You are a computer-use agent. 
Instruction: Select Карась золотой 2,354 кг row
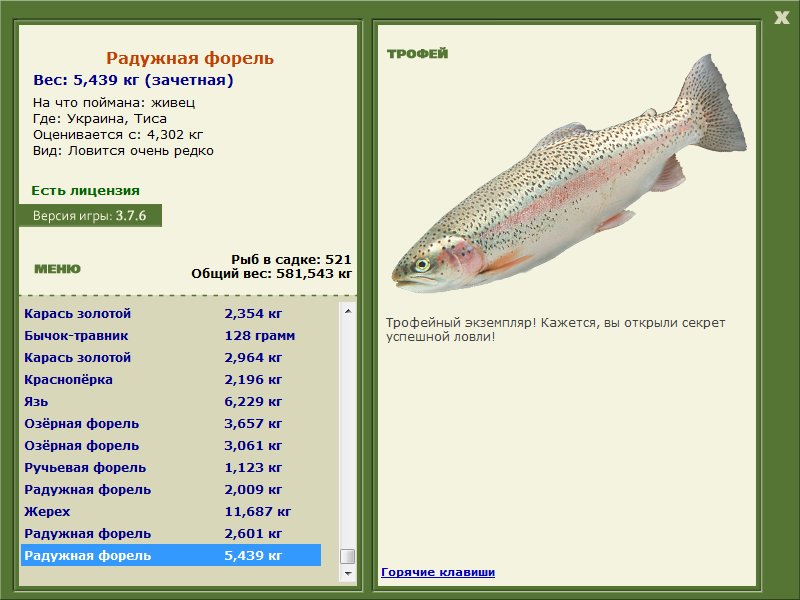pyautogui.click(x=171, y=313)
